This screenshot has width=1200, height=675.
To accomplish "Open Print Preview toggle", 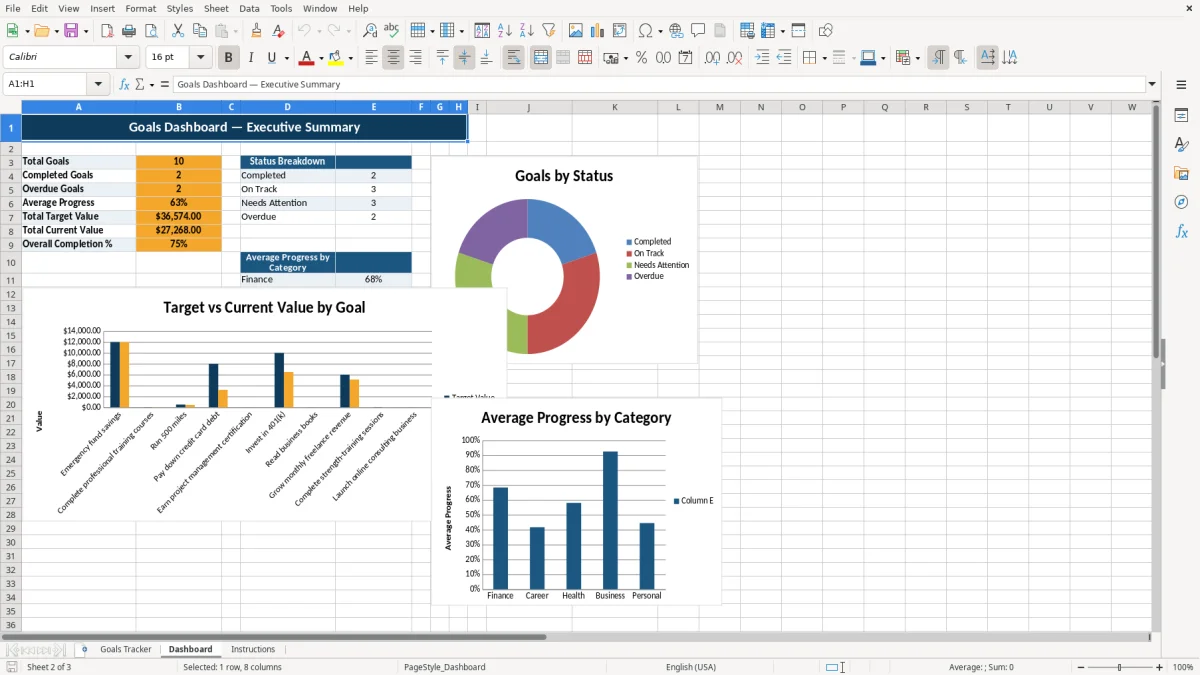I will pos(150,31).
